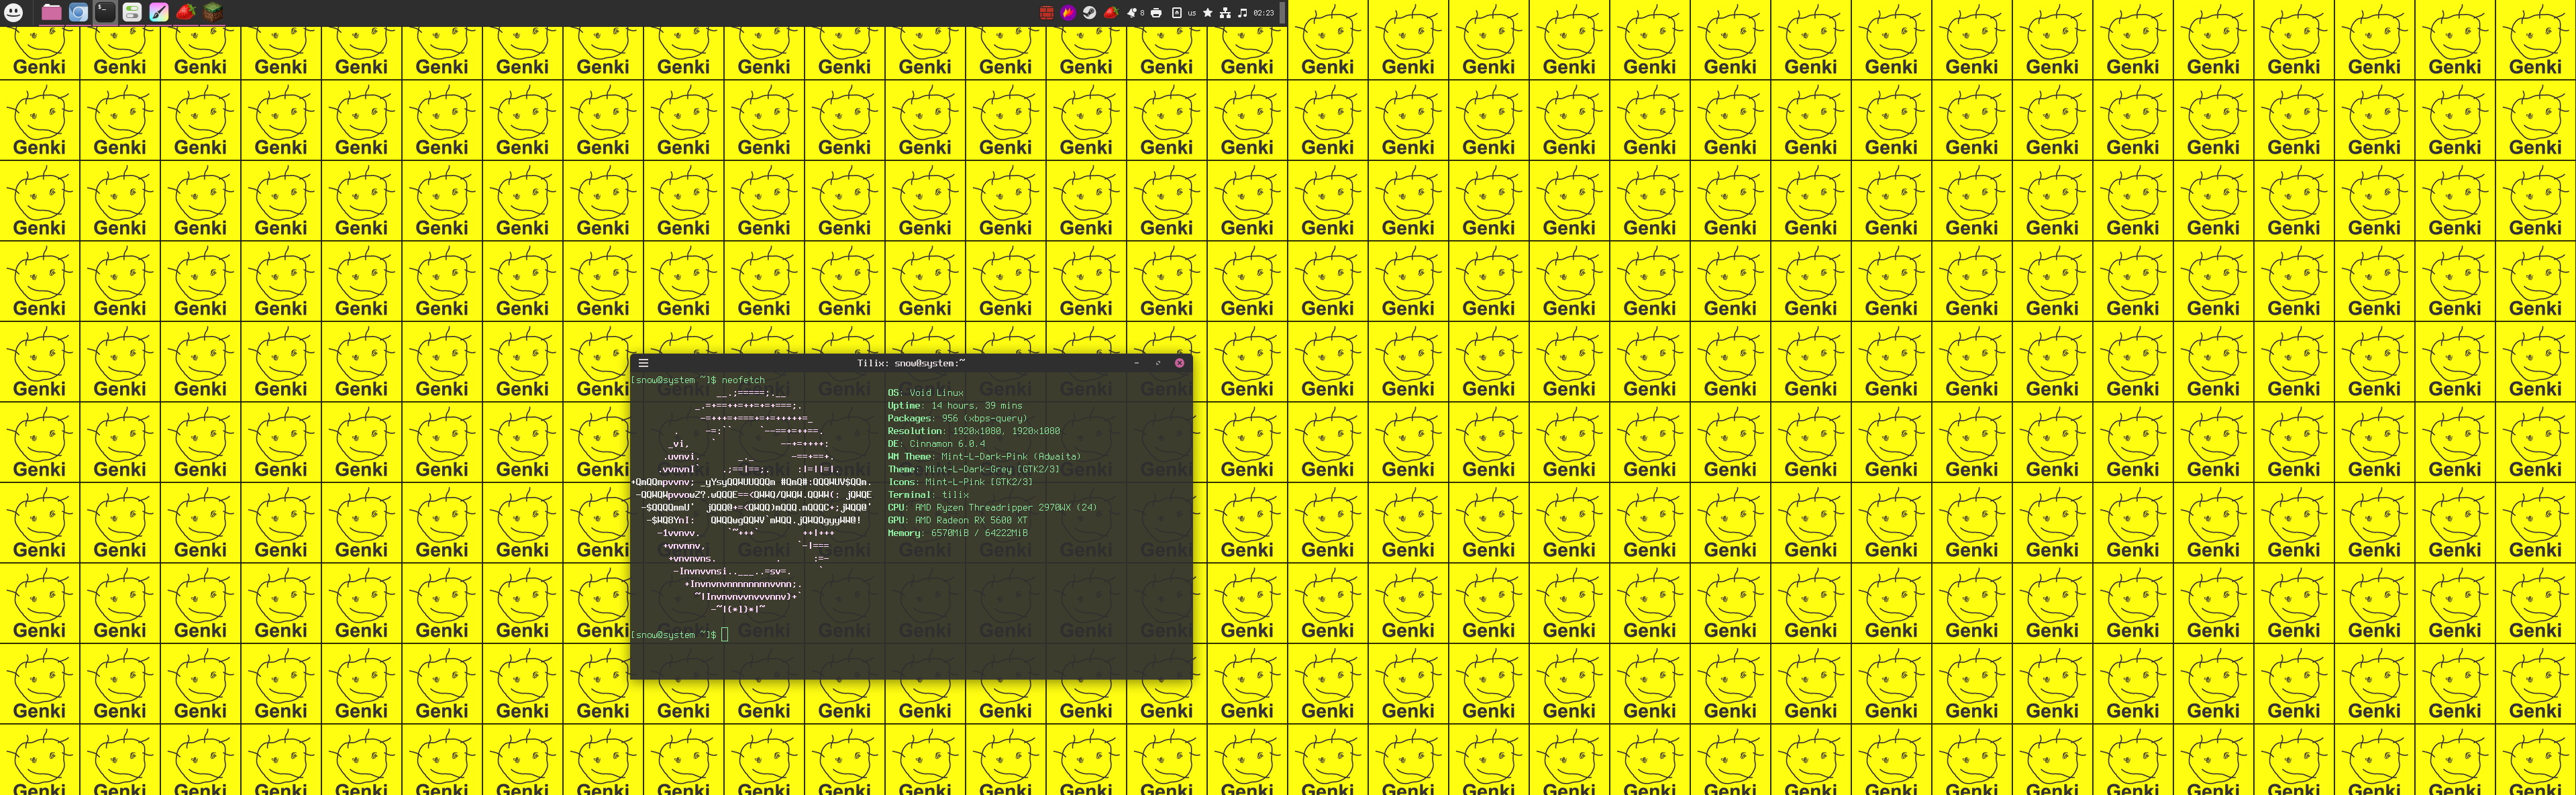Click the DE: Cinnamon 6.0.4 line

936,444
